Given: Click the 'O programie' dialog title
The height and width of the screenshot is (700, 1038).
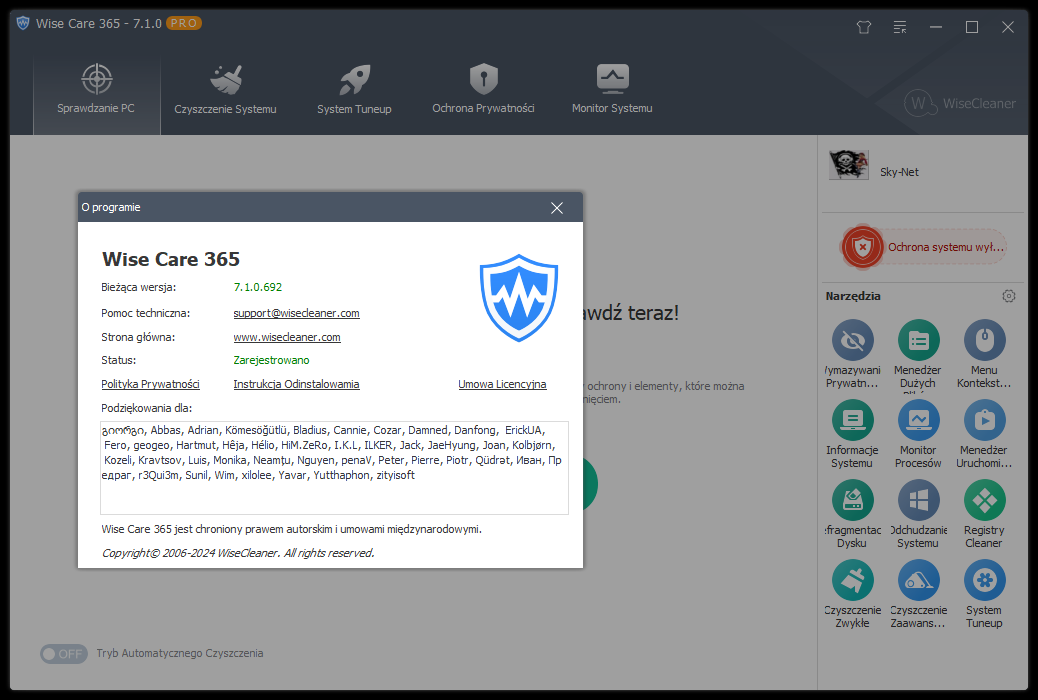Looking at the screenshot, I should 111,207.
